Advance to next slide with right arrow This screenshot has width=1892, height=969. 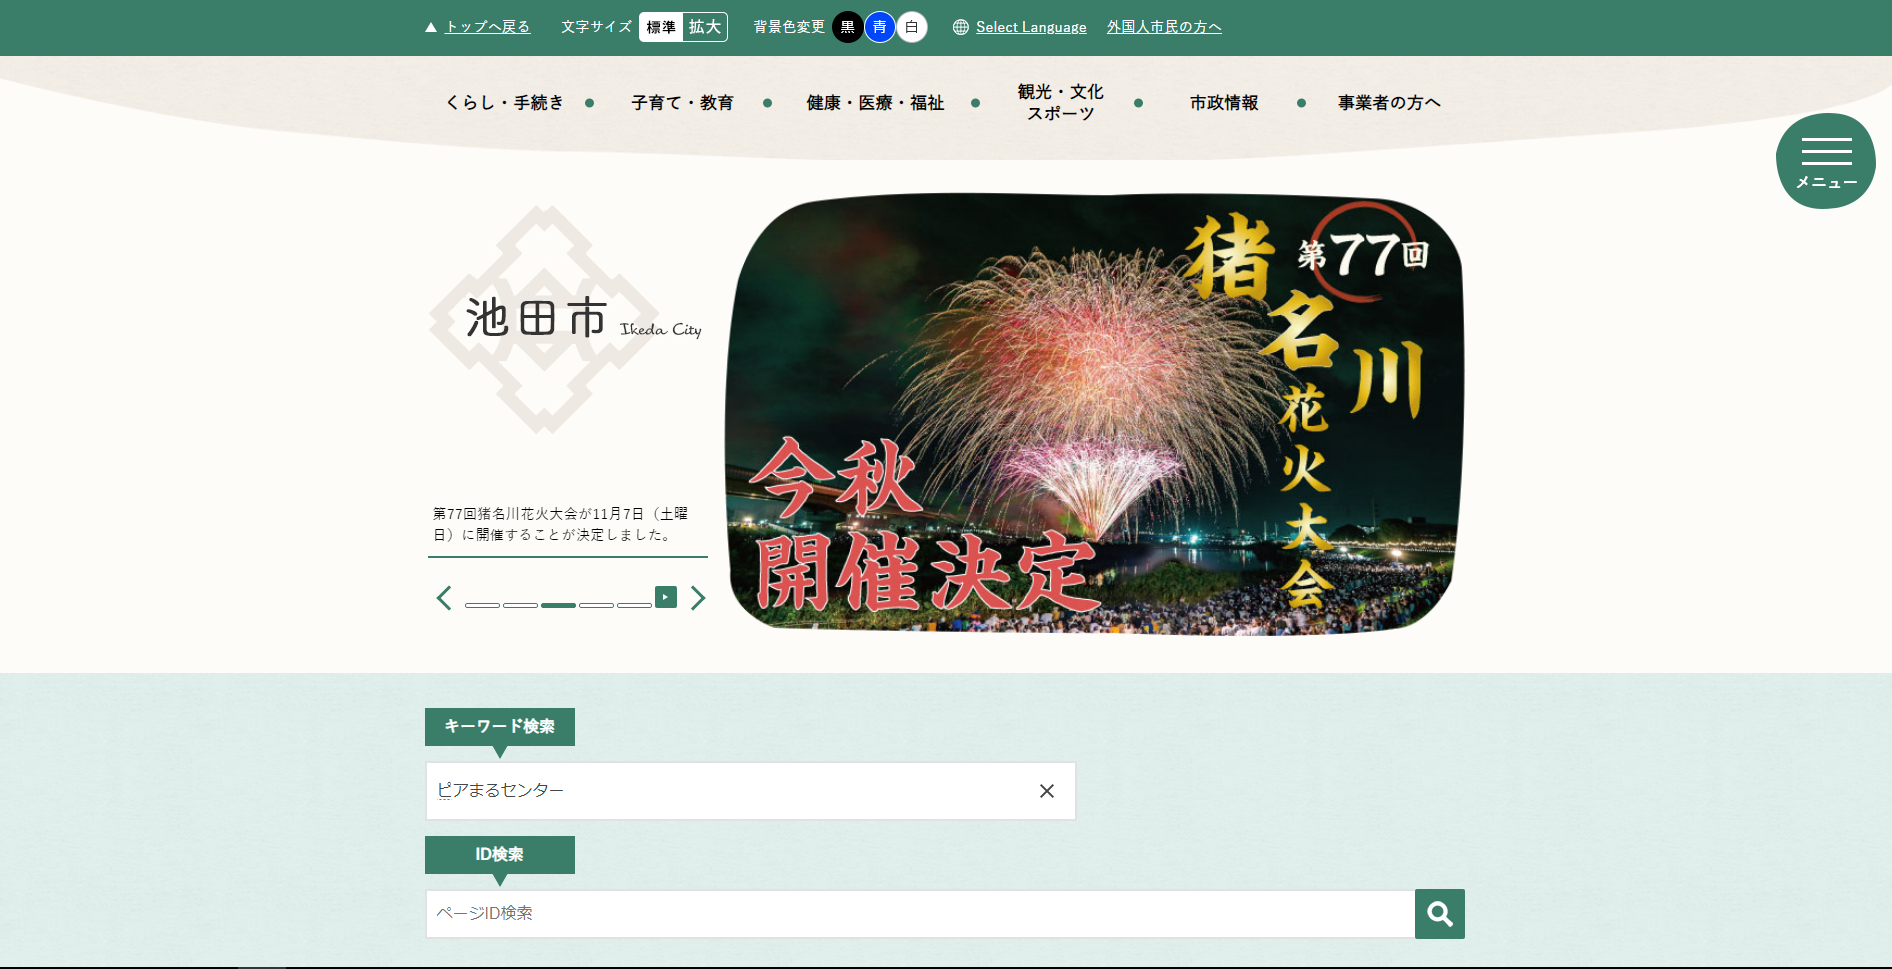click(698, 598)
